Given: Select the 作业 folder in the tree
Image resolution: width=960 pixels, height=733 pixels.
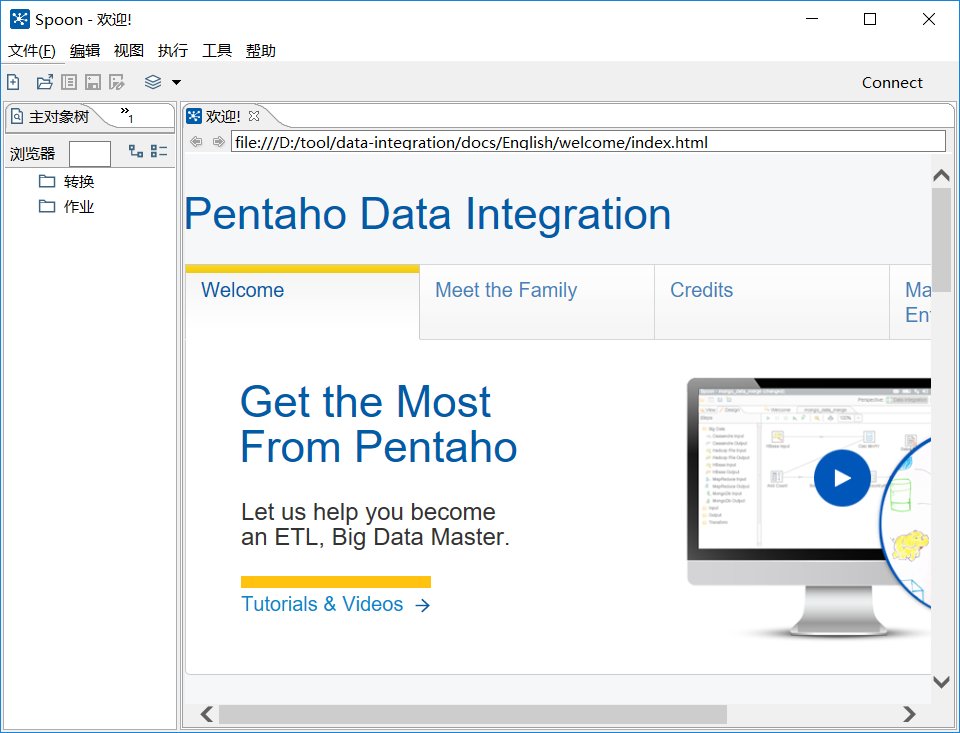Looking at the screenshot, I should [x=66, y=206].
